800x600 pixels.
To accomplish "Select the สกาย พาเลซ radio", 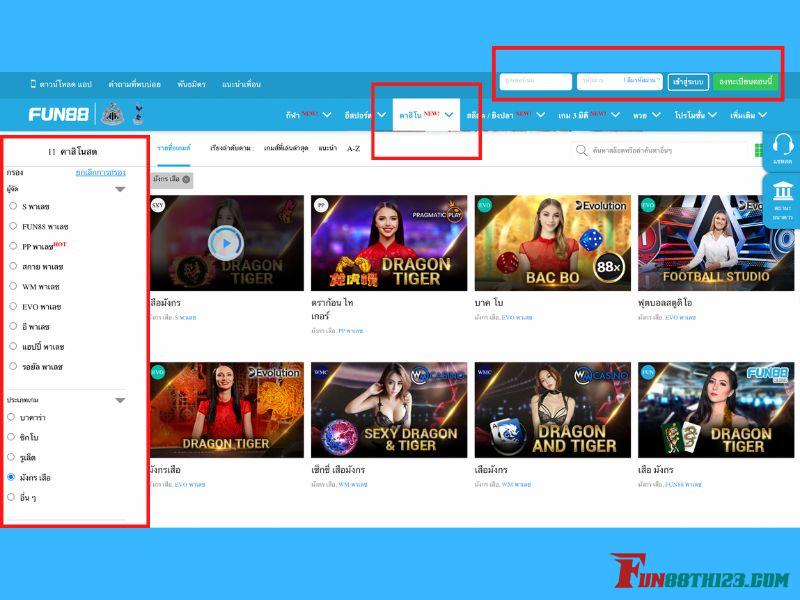I will click(13, 266).
